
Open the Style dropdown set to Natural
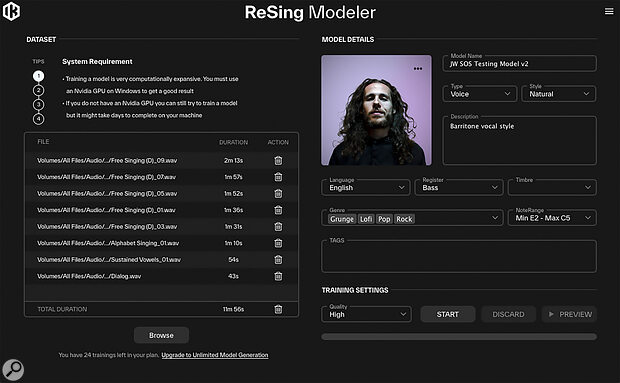(559, 94)
